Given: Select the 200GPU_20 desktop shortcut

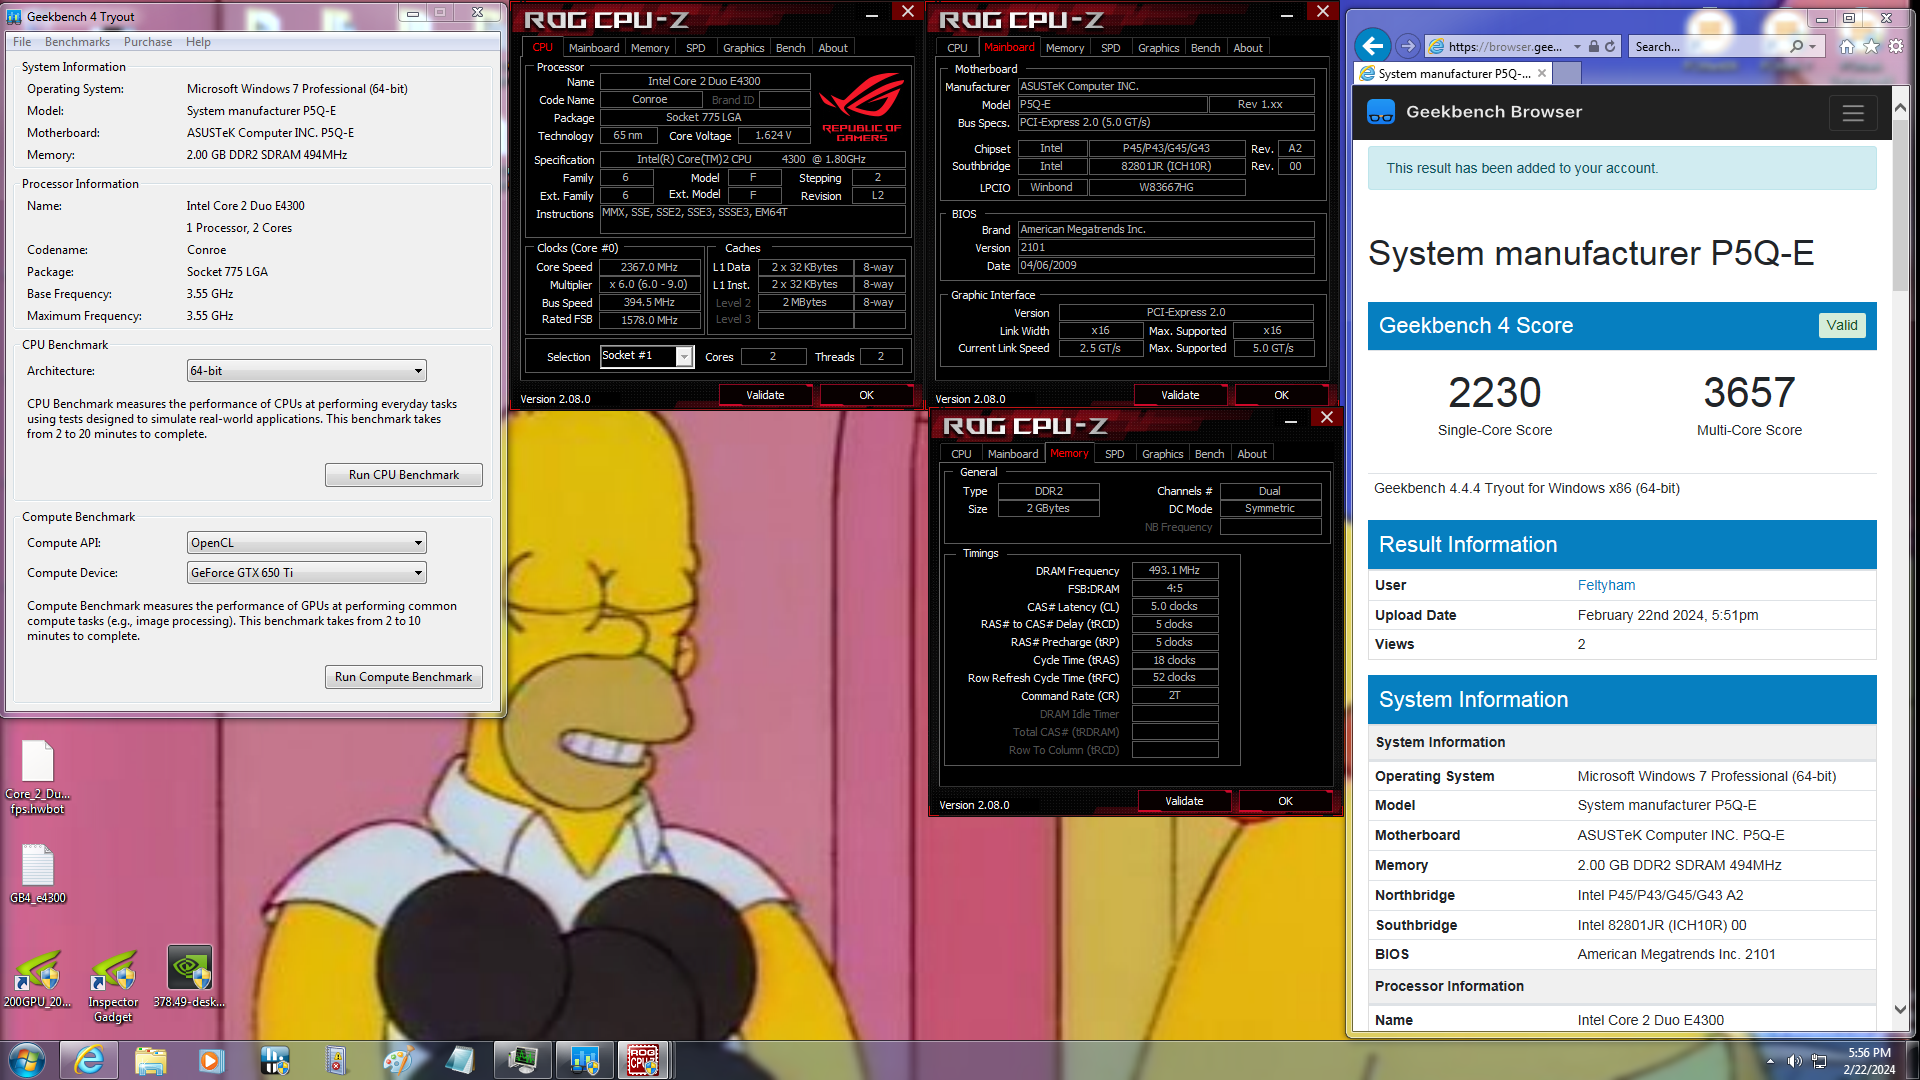Looking at the screenshot, I should (38, 978).
